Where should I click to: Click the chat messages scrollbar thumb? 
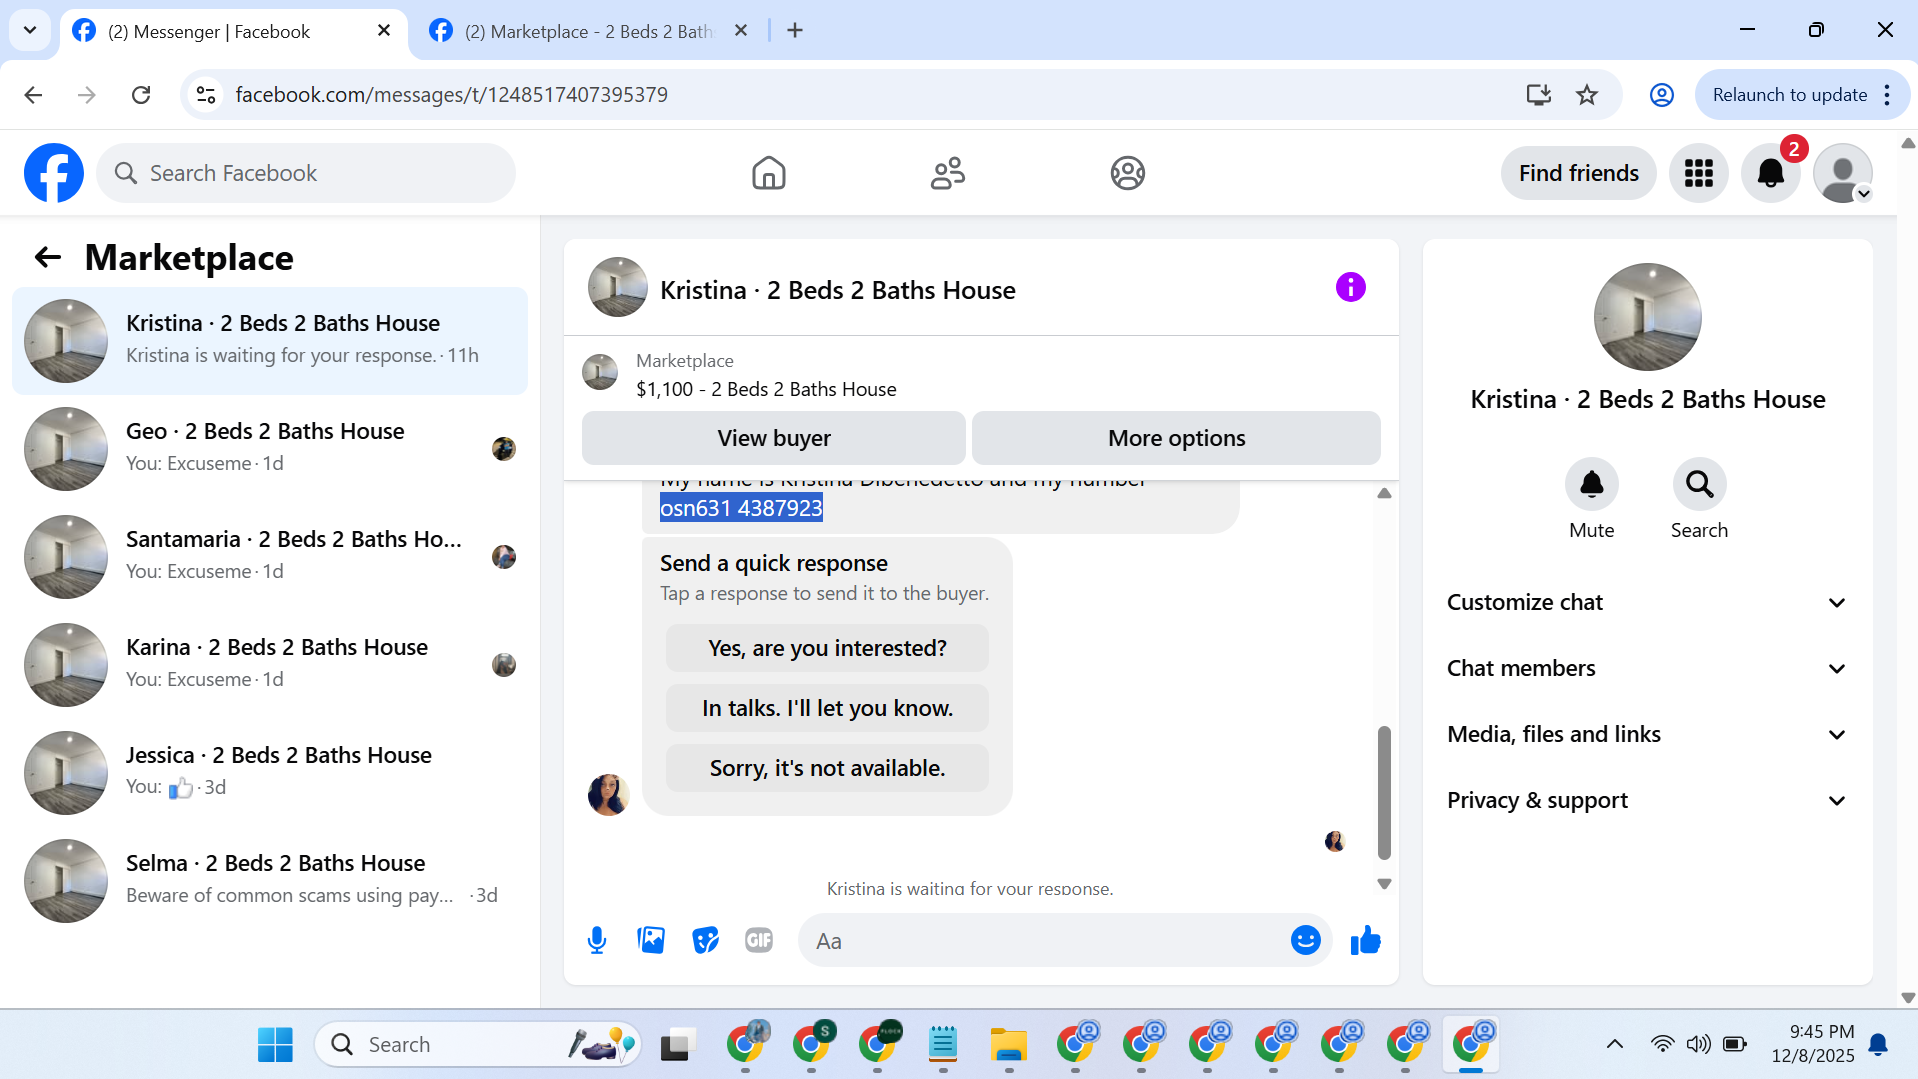tap(1384, 792)
